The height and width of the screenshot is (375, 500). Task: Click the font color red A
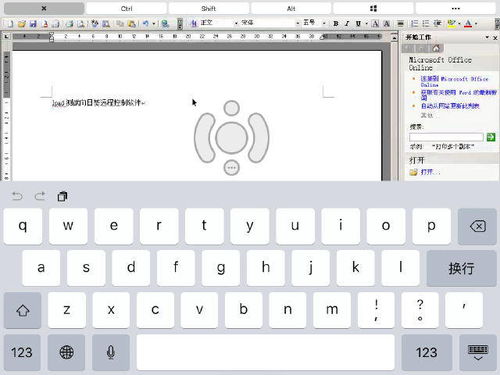[x=468, y=24]
